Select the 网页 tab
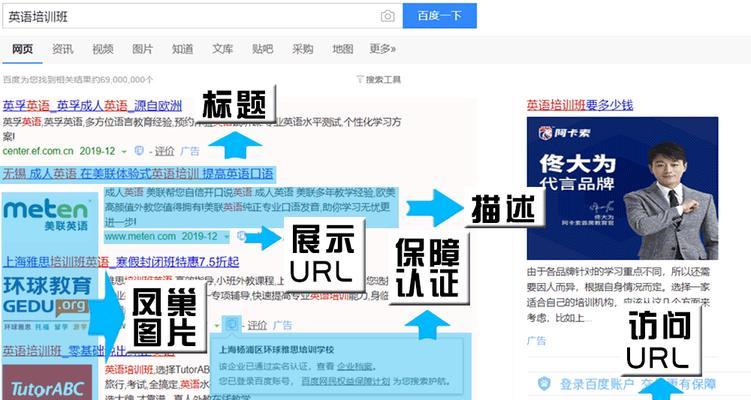 (x=23, y=49)
